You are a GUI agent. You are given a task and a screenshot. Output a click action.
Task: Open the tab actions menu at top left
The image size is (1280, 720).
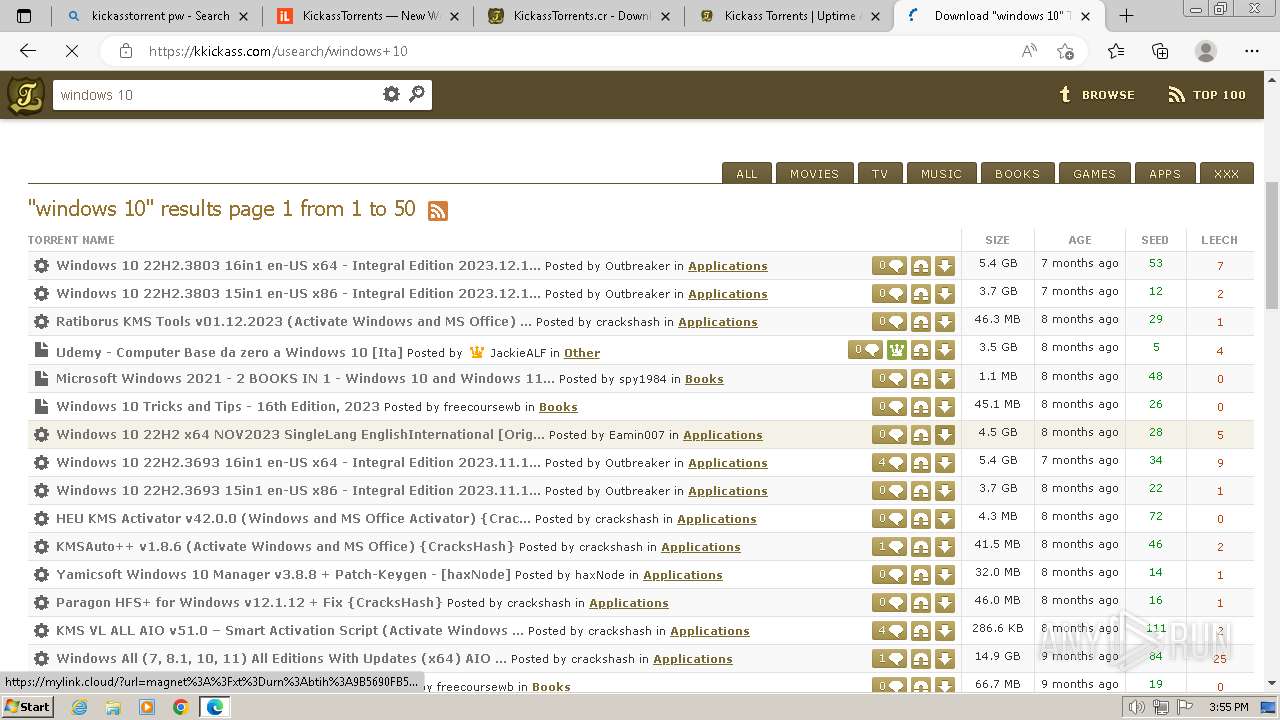point(24,15)
